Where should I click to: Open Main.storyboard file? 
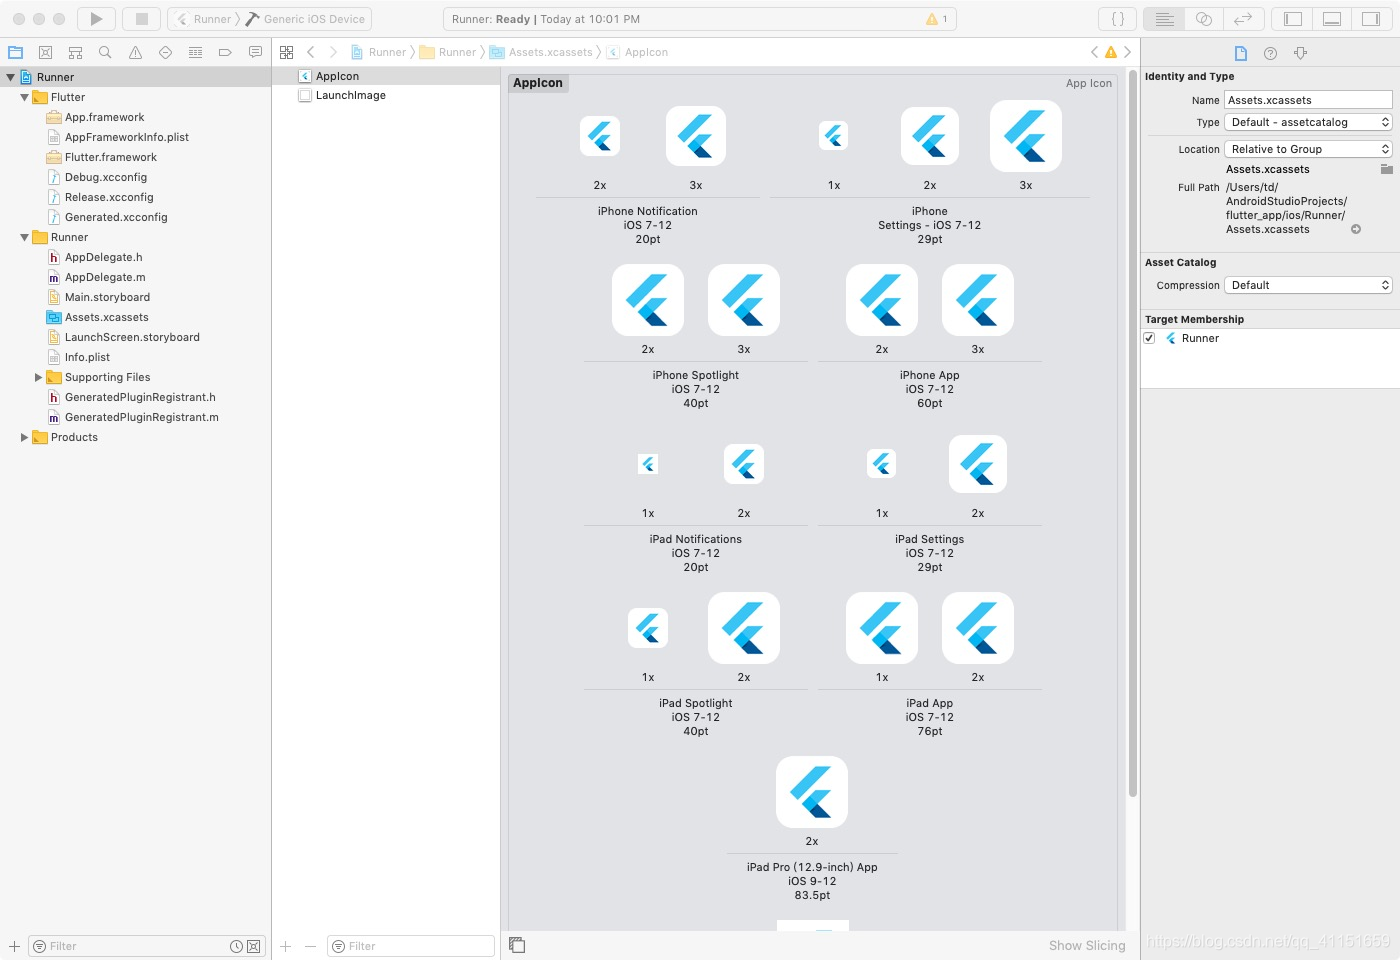tap(107, 297)
